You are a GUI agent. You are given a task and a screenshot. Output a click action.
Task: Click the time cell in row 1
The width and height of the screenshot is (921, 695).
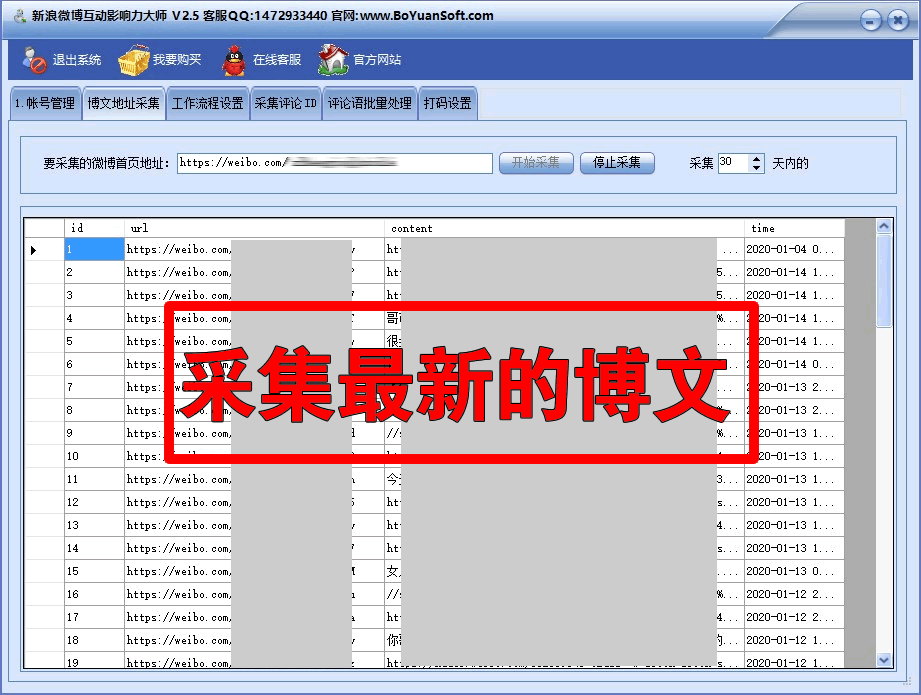[795, 250]
